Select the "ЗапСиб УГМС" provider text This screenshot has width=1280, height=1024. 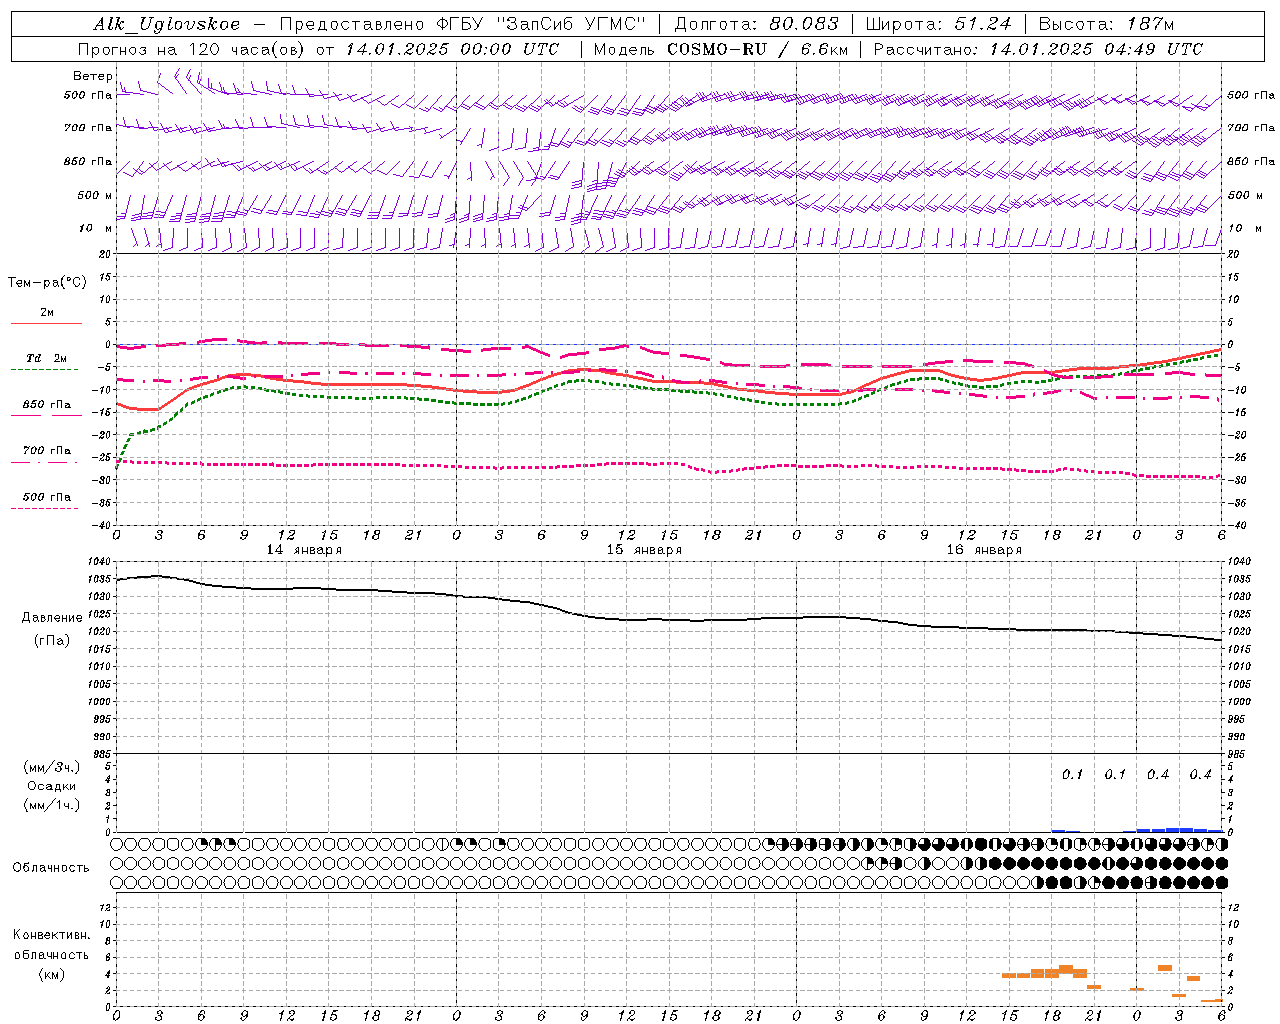571,24
